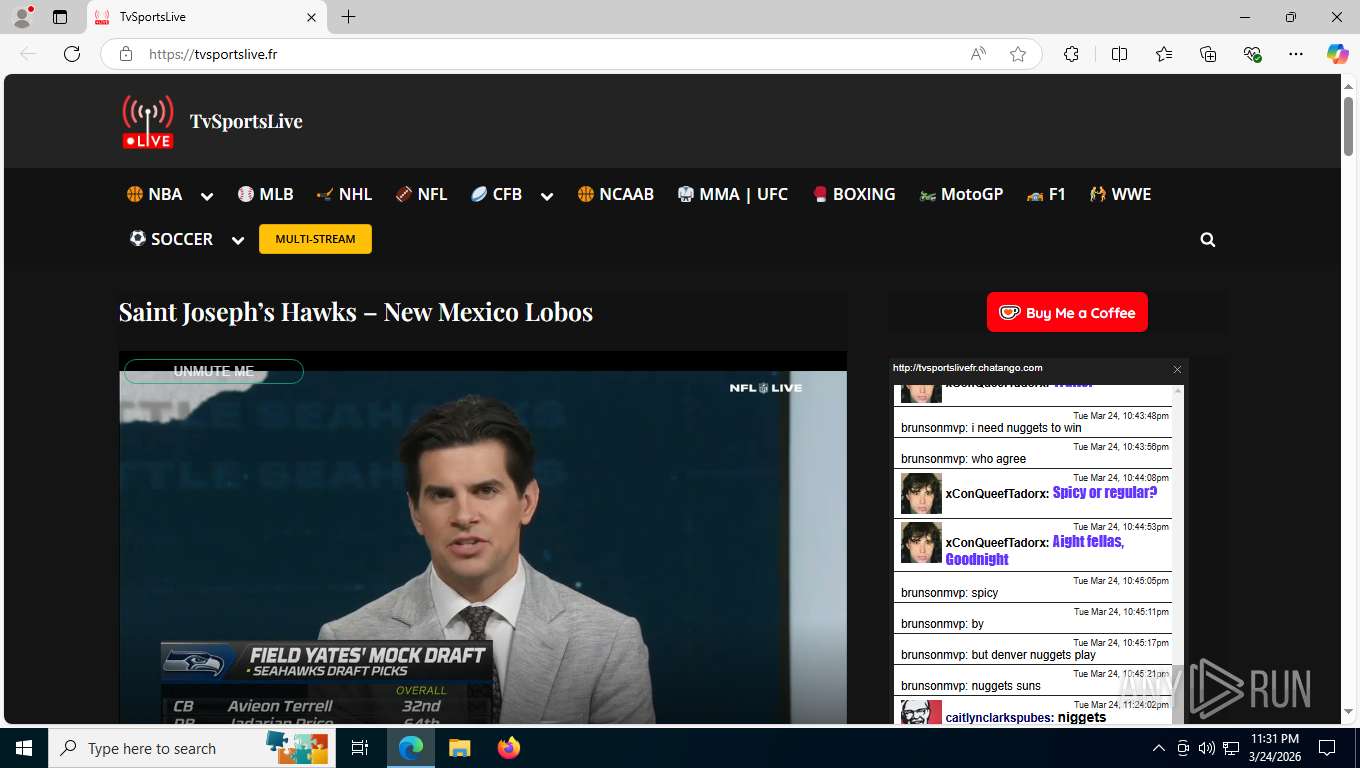Open the BOXING menu item

click(853, 194)
